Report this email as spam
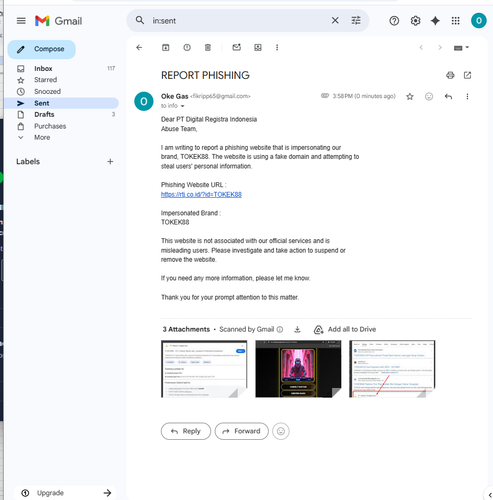The image size is (493, 500). pos(187,48)
